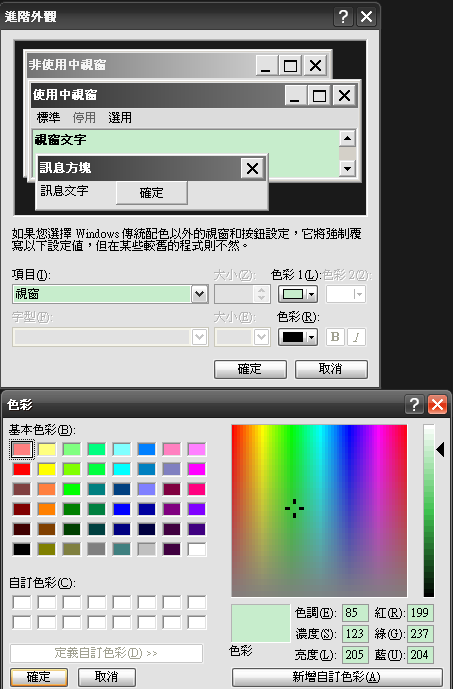The height and width of the screenshot is (689, 453).
Task: Click the 色調 hue value field
Action: (355, 613)
